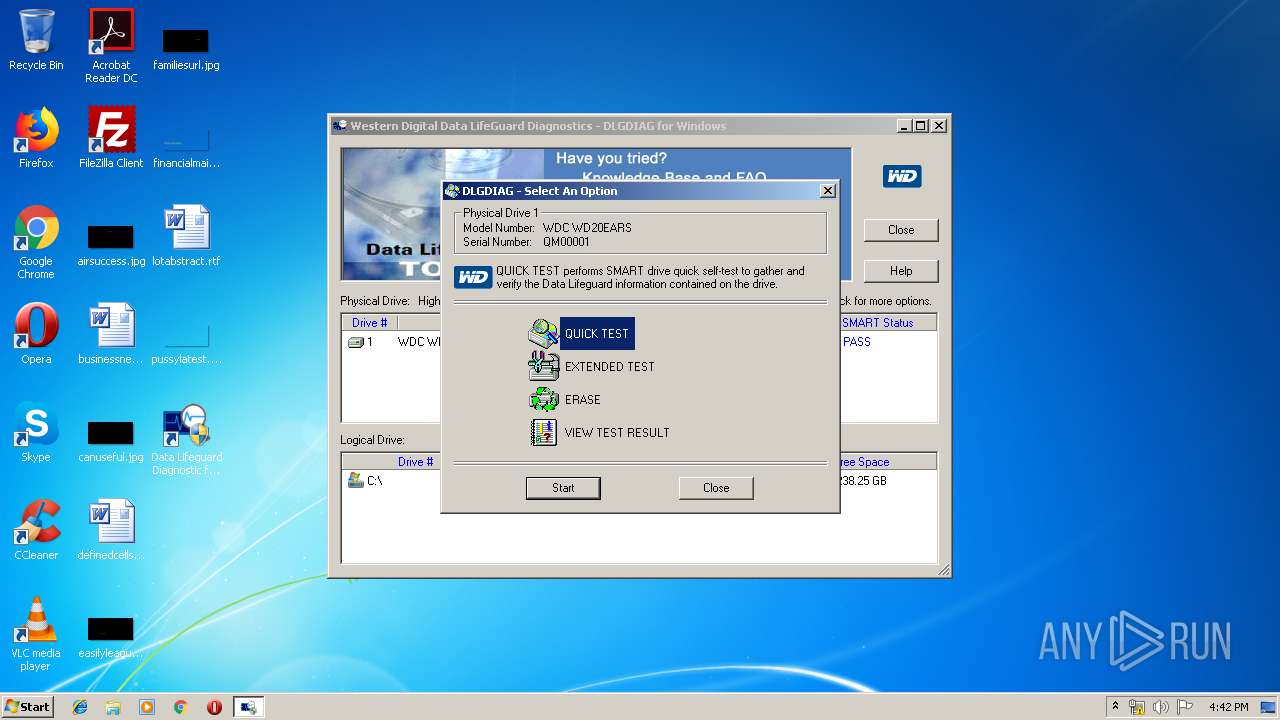Maximize the DLGDIAG main window

point(921,126)
